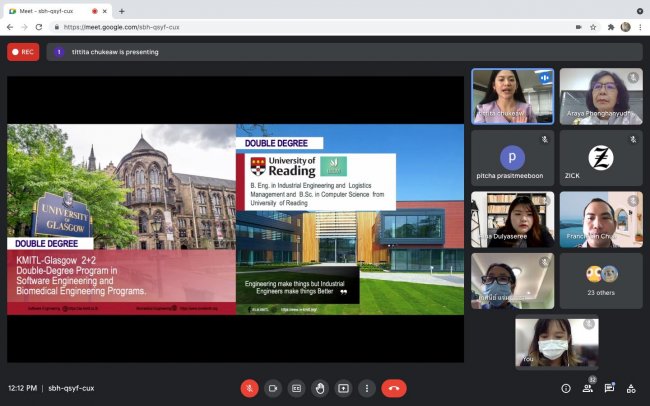This screenshot has height=406, width=650.
Task: Open the Activities panel icon
Action: pos(631,388)
